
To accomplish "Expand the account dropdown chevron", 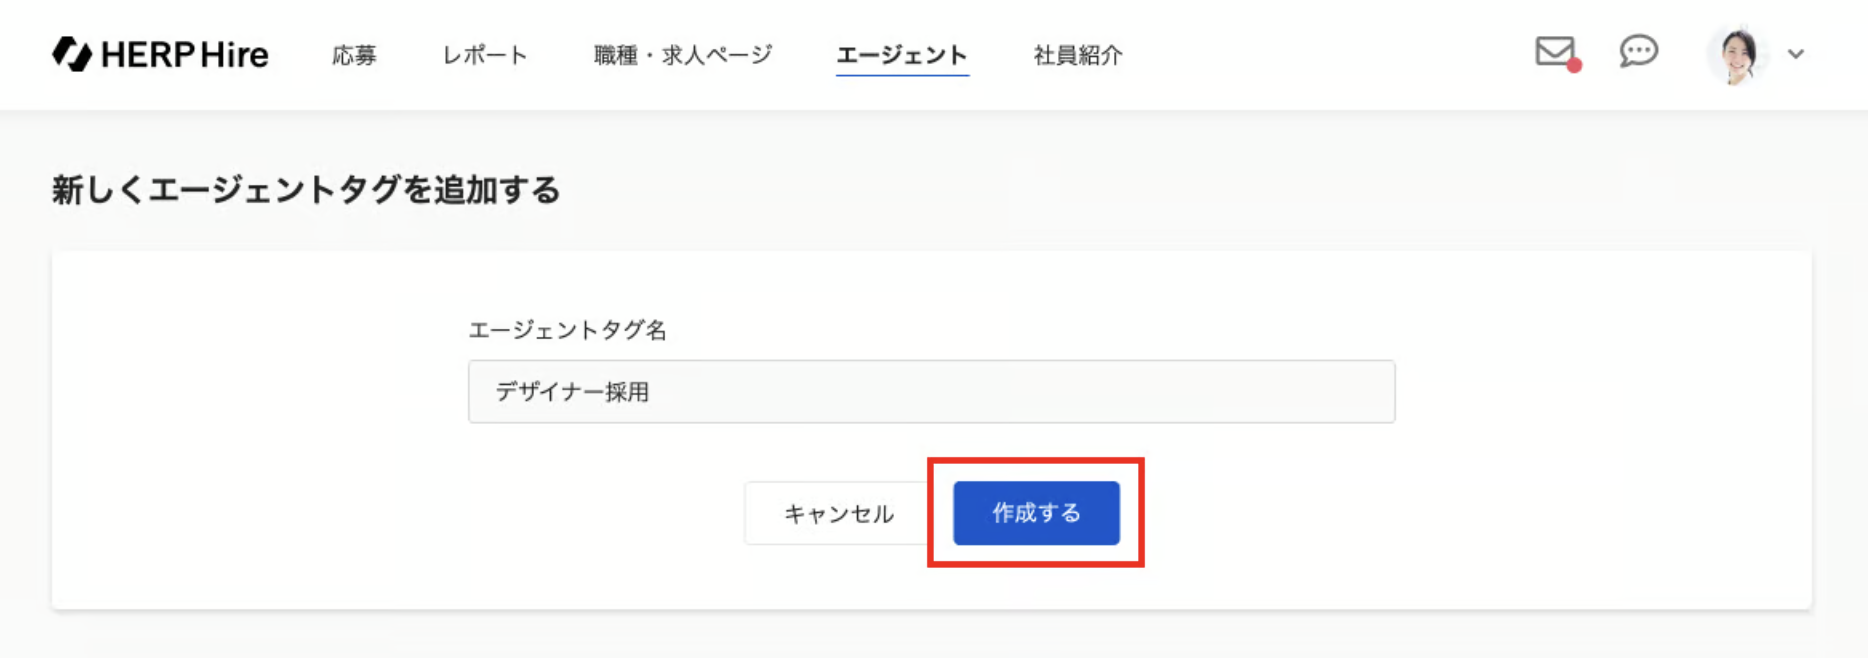I will coord(1796,55).
